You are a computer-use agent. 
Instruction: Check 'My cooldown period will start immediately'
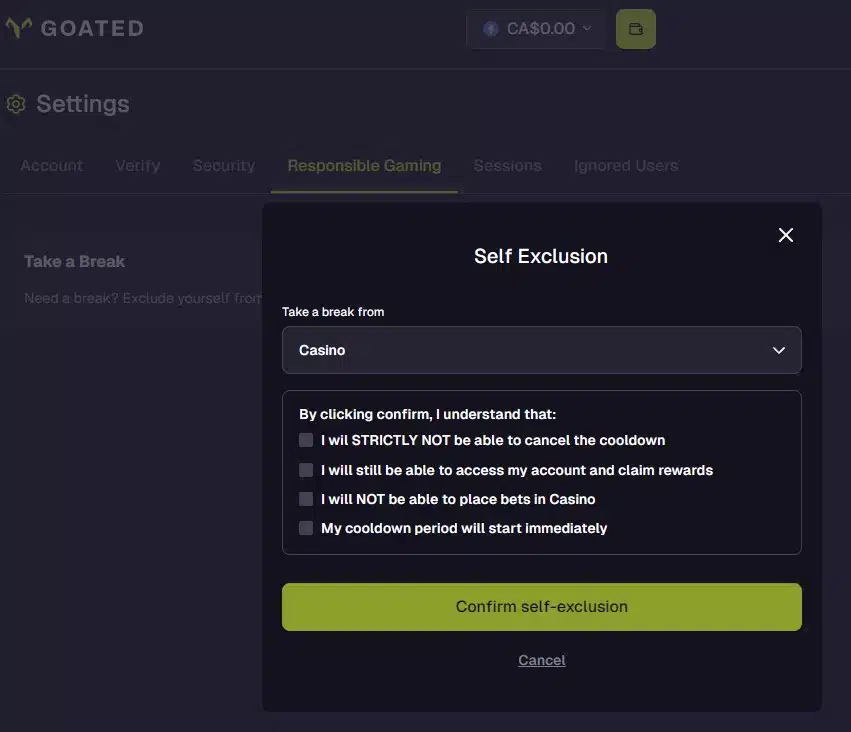(x=305, y=527)
